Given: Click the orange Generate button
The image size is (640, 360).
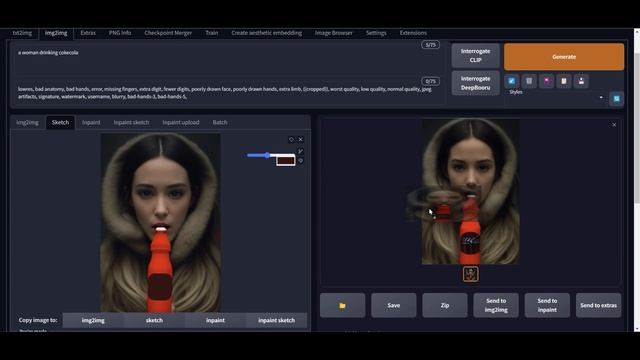Looking at the screenshot, I should 564,57.
